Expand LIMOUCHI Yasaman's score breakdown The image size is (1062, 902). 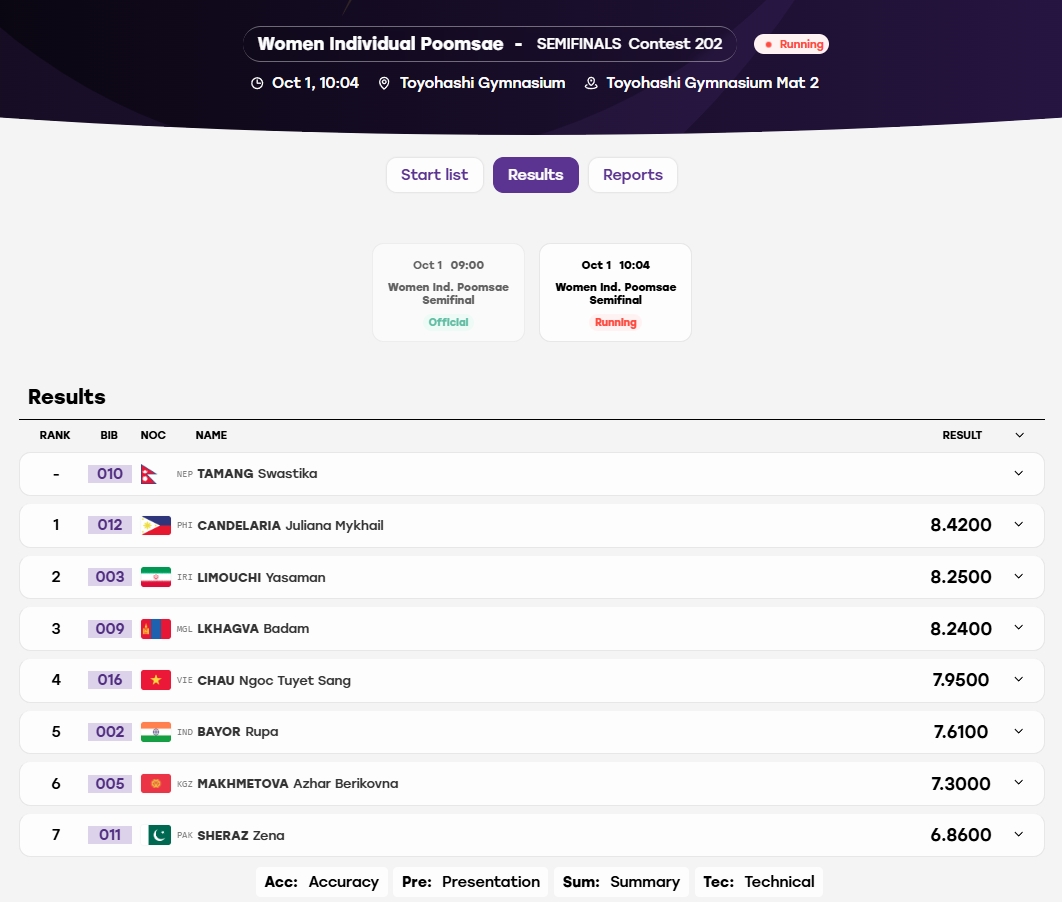(x=1019, y=576)
